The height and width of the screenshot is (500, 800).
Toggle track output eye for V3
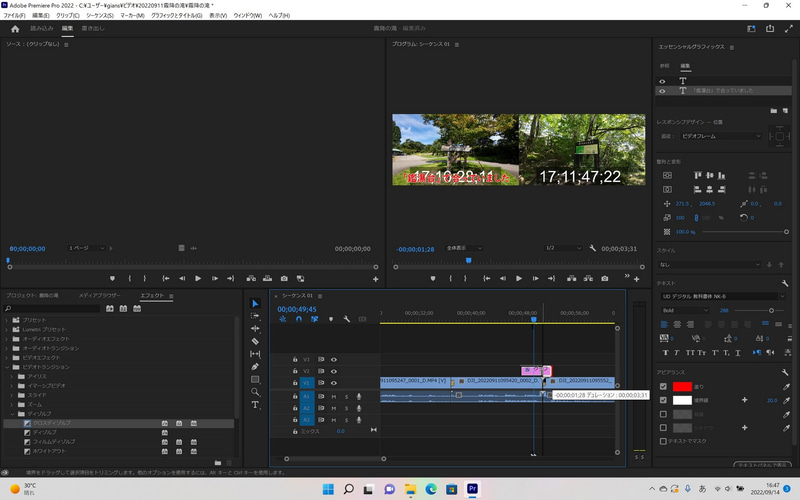334,359
